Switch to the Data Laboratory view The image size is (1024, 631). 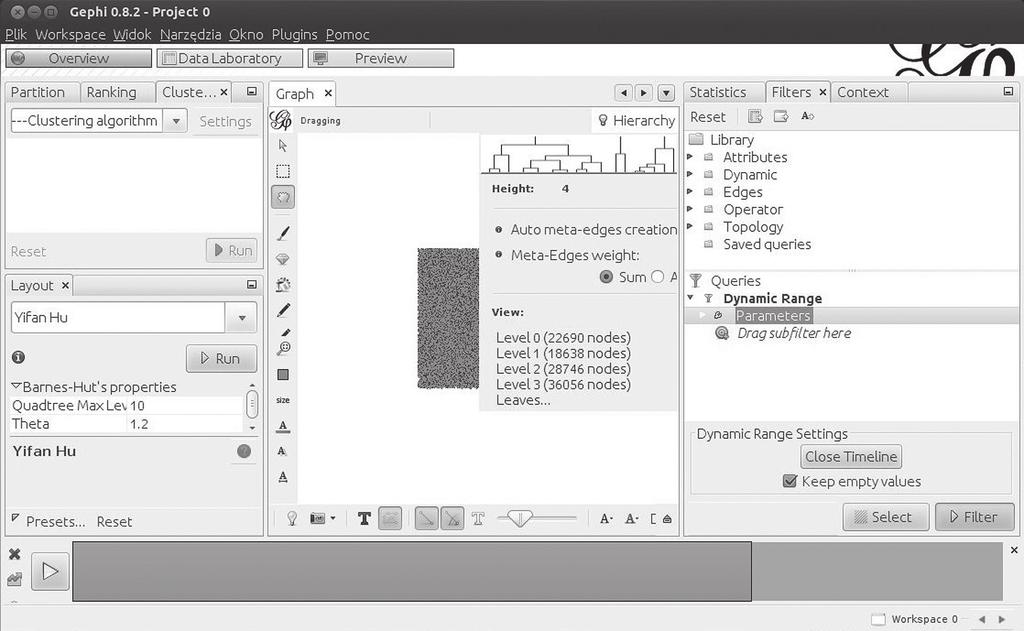pyautogui.click(x=229, y=58)
